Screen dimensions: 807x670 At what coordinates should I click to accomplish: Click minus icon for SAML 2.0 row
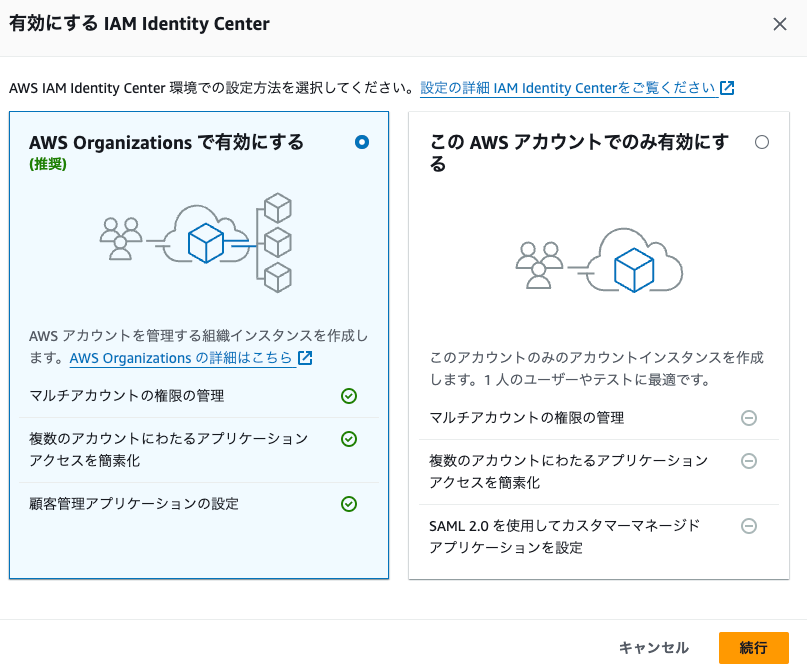pyautogui.click(x=749, y=526)
